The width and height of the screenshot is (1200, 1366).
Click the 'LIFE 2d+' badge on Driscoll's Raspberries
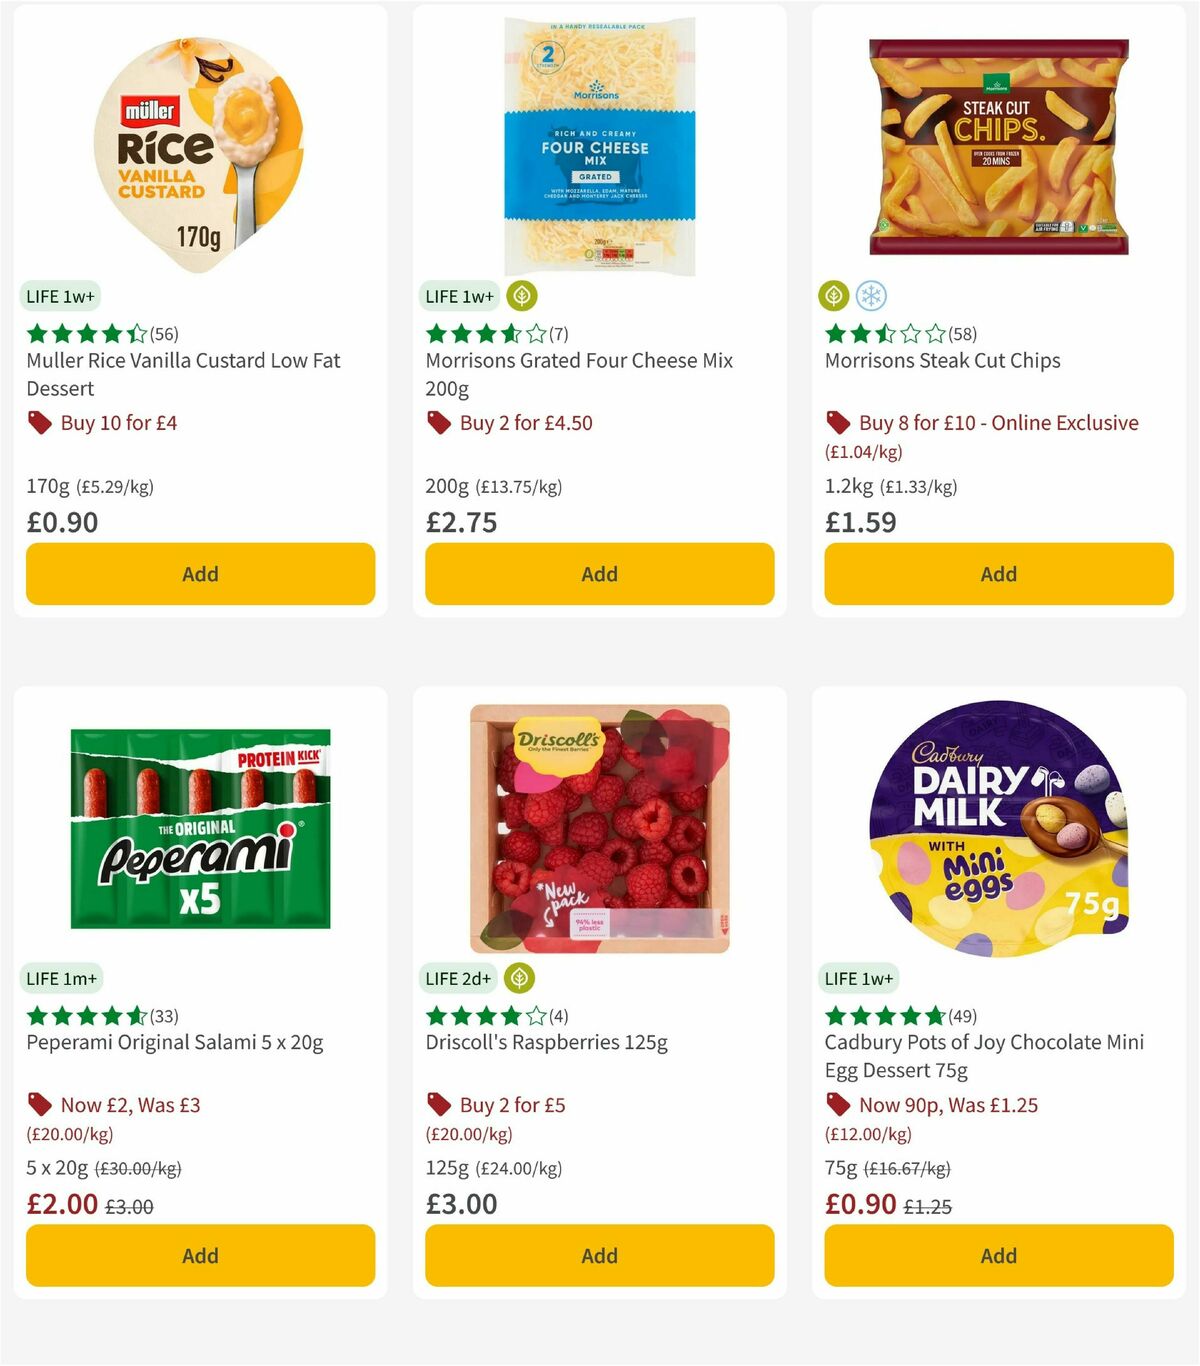pyautogui.click(x=457, y=978)
